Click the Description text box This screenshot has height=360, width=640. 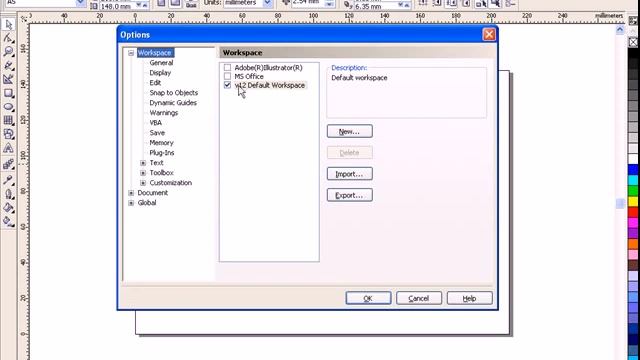coord(407,92)
